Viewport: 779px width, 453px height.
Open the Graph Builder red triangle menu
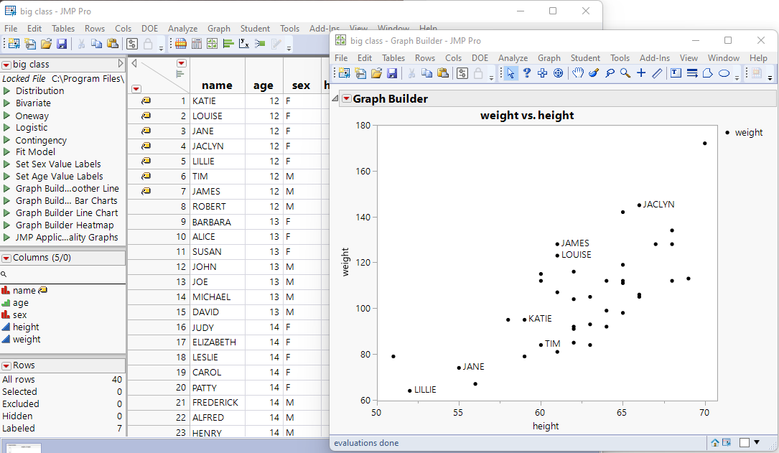click(347, 99)
